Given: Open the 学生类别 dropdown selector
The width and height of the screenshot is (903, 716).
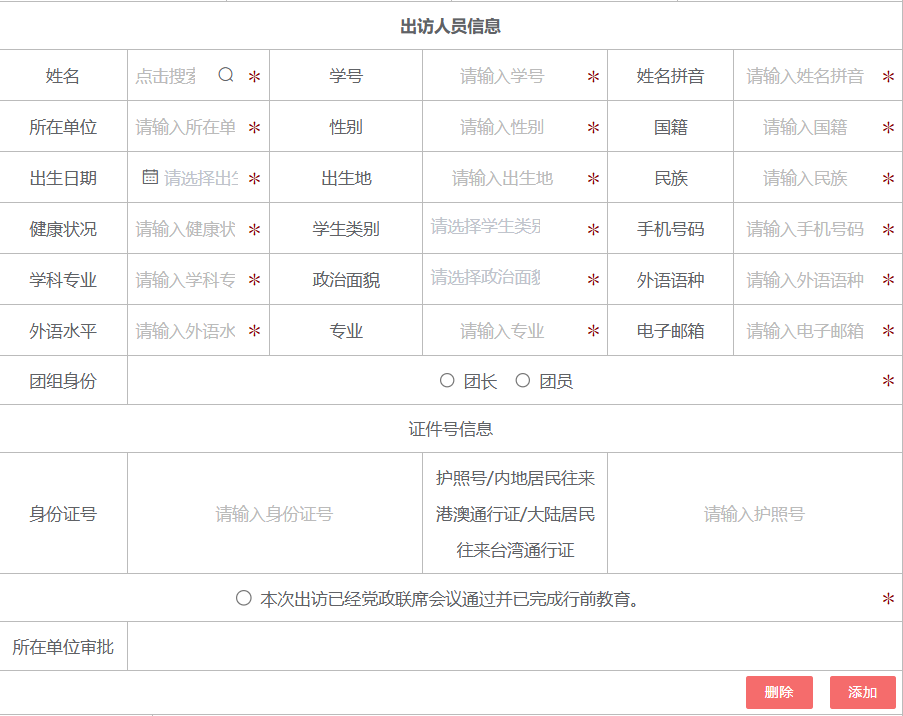Looking at the screenshot, I should click(x=500, y=227).
